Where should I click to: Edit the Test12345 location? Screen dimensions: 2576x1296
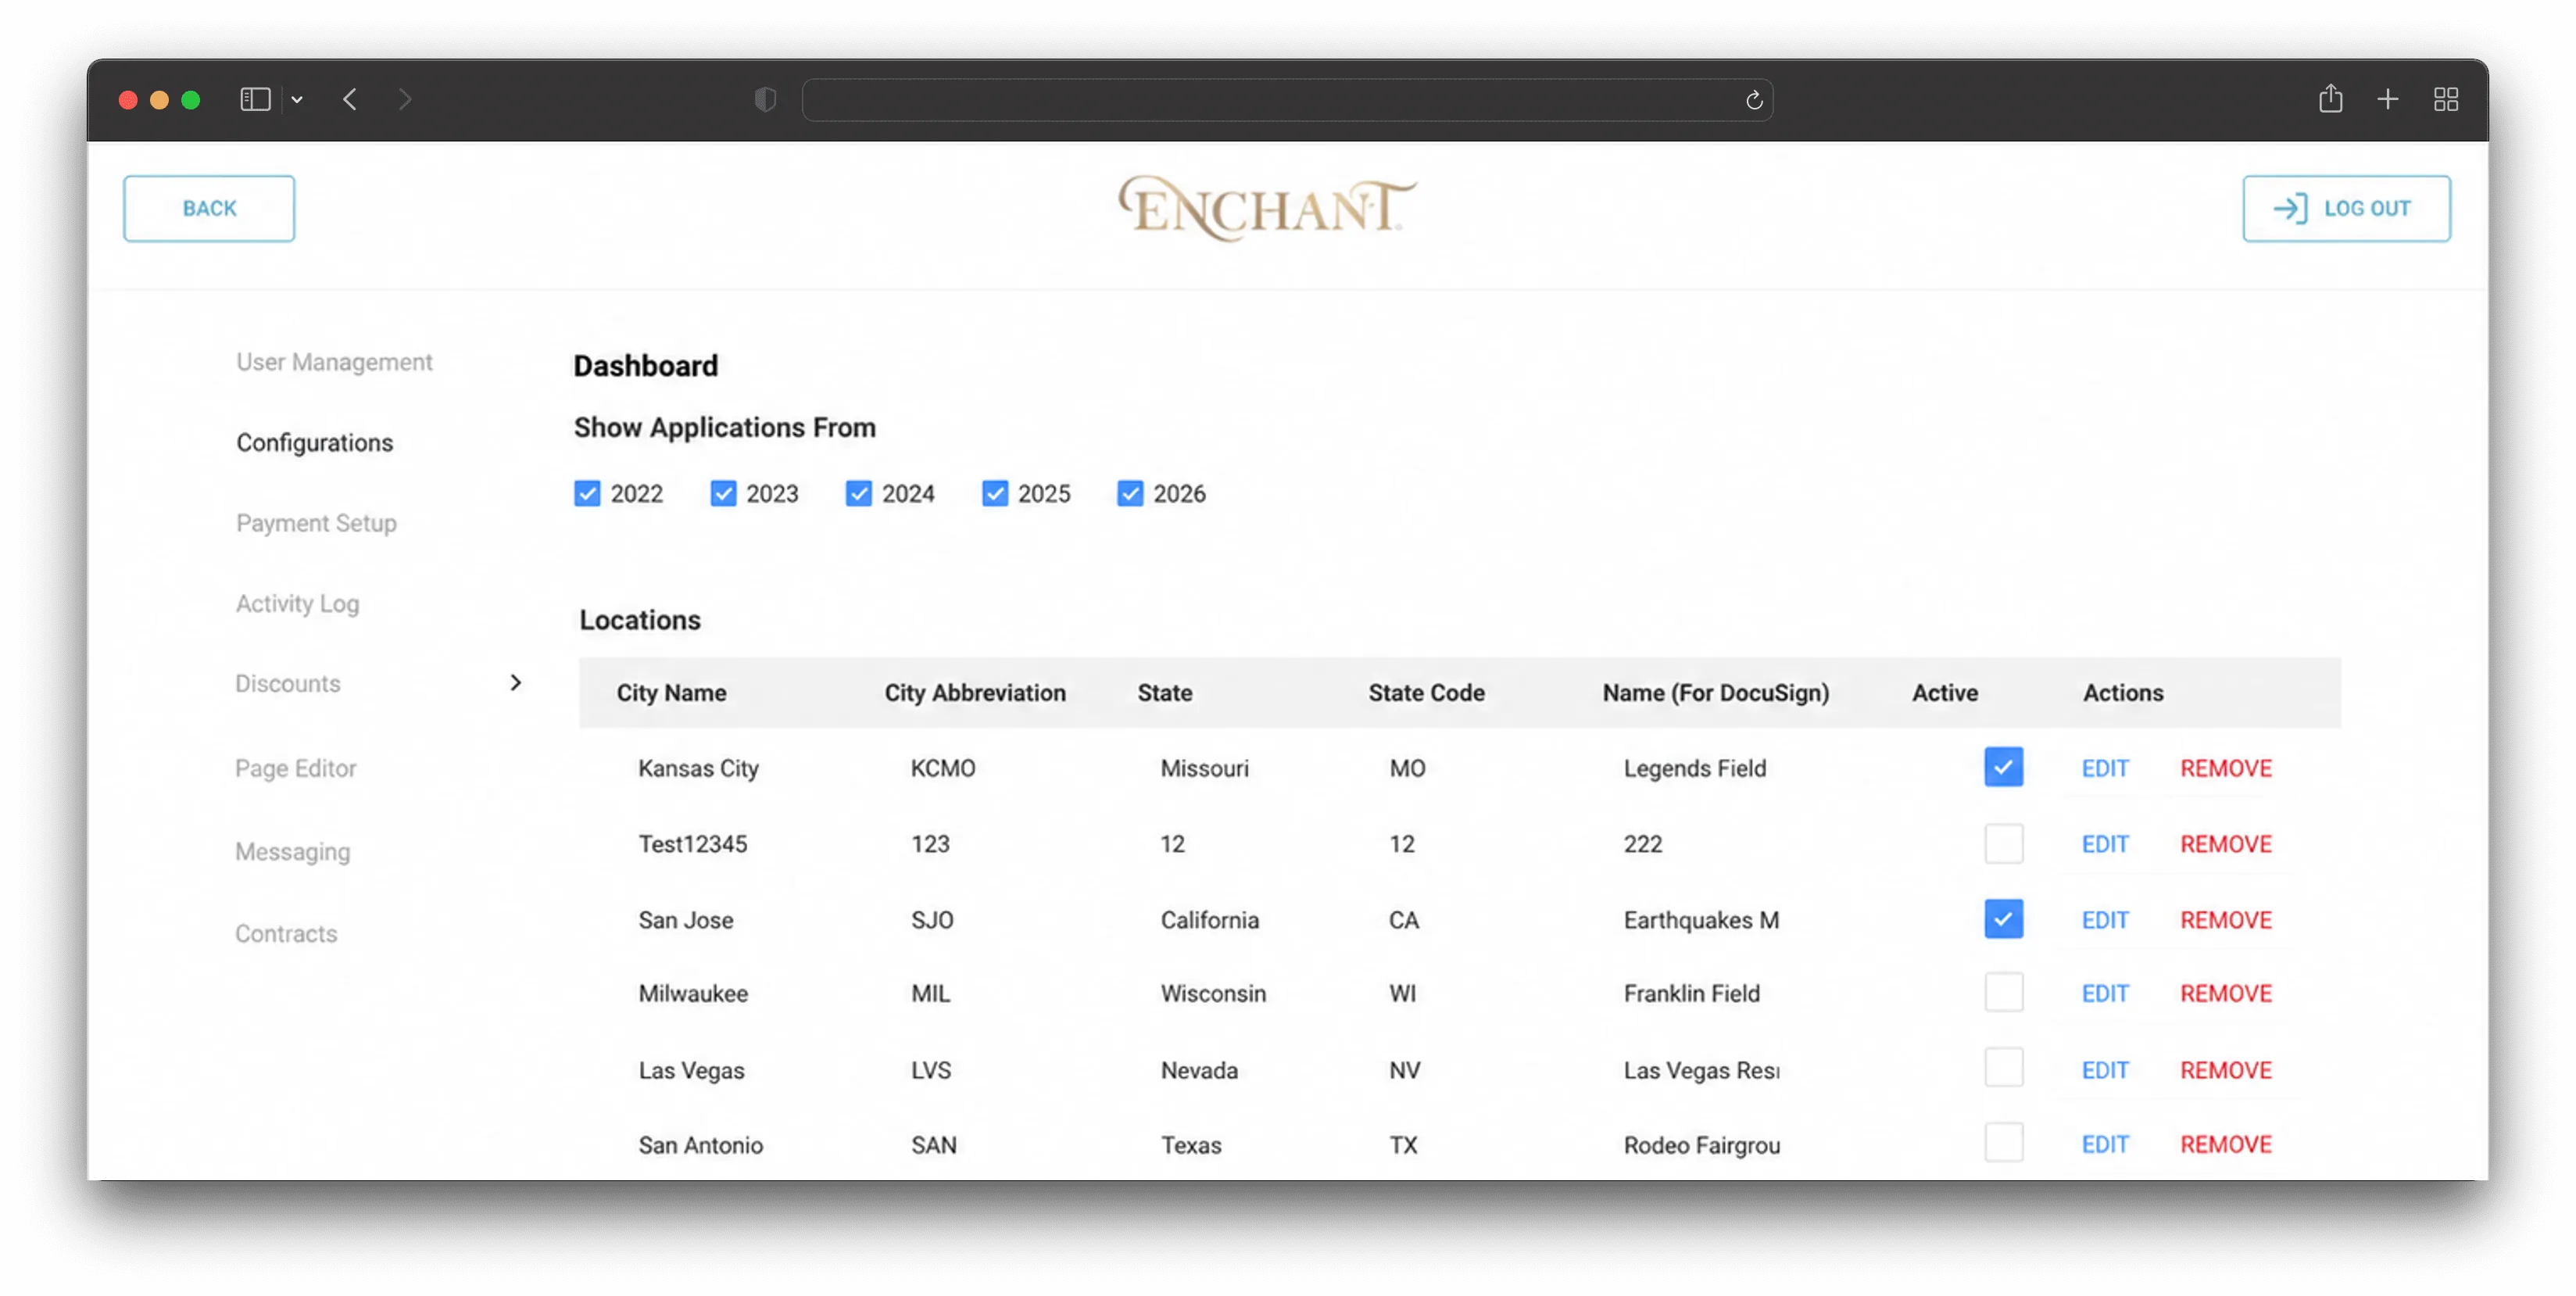pos(2105,844)
